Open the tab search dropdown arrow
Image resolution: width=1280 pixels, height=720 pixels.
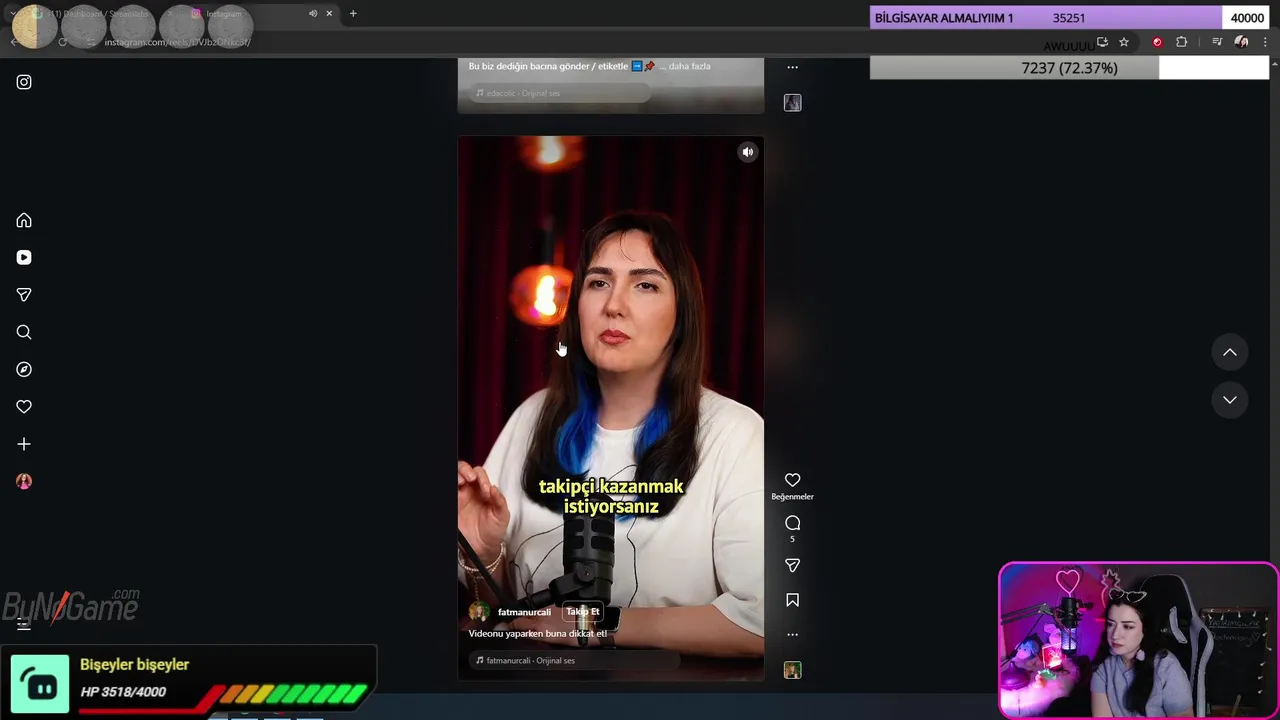pos(13,14)
